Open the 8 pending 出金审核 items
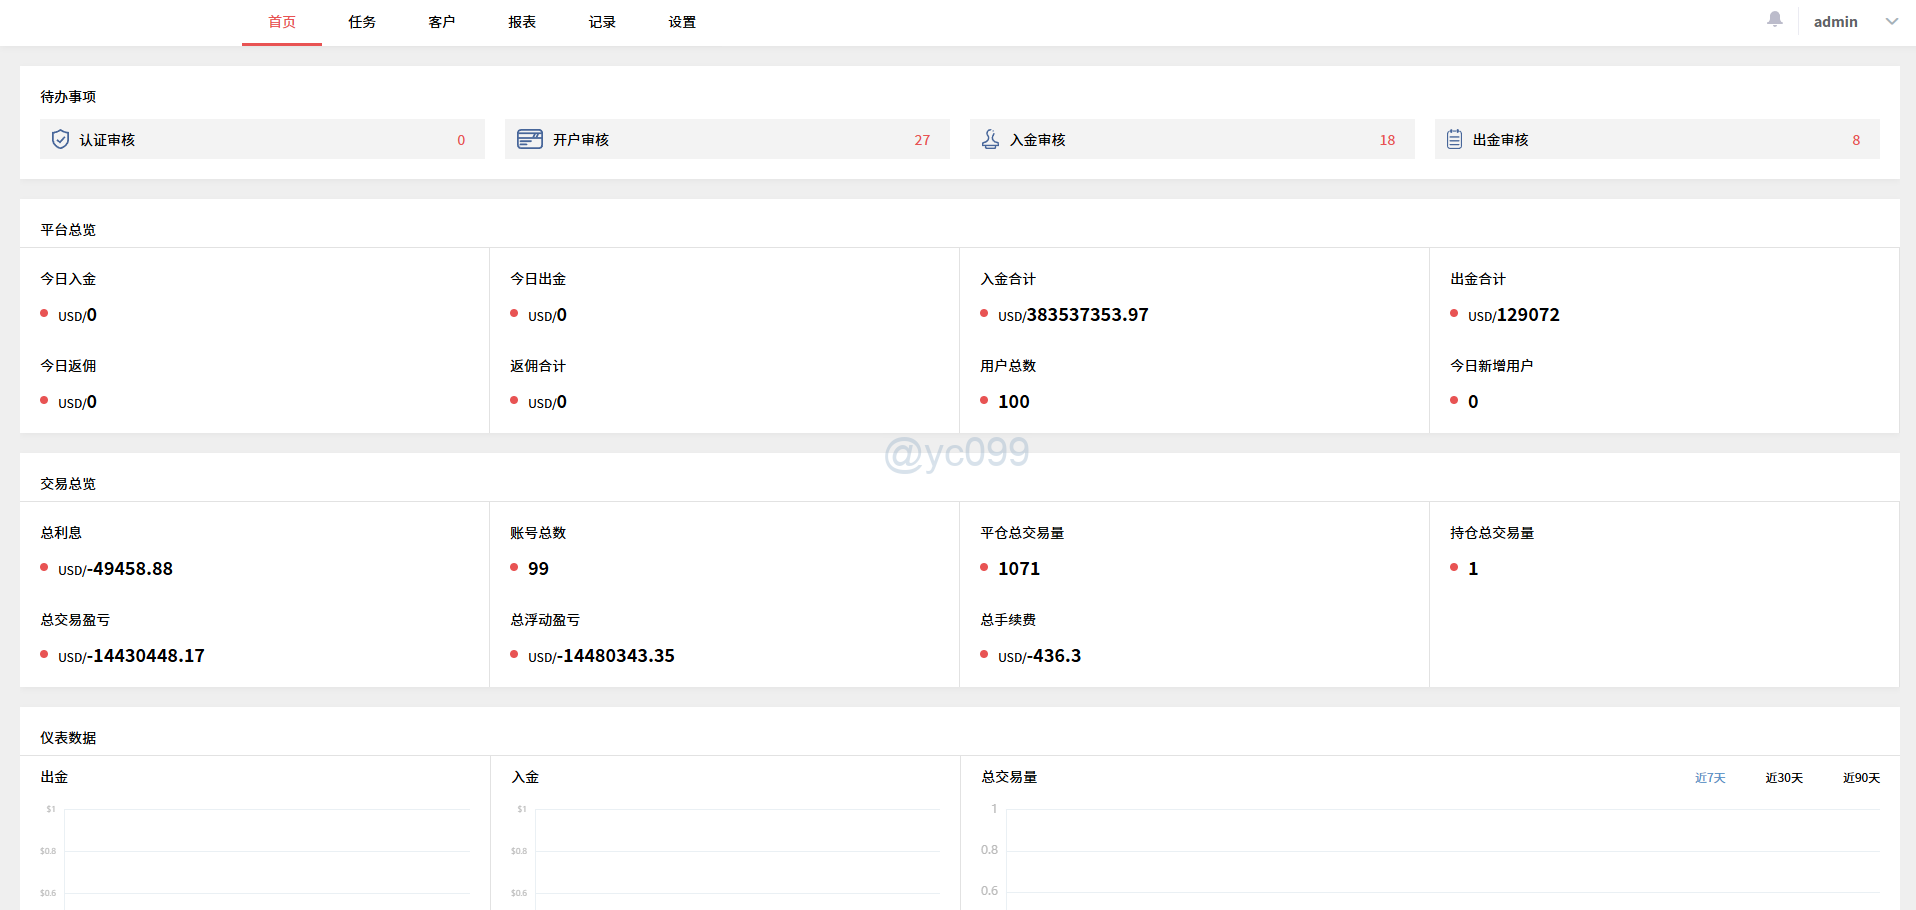The height and width of the screenshot is (910, 1916). click(x=1855, y=140)
